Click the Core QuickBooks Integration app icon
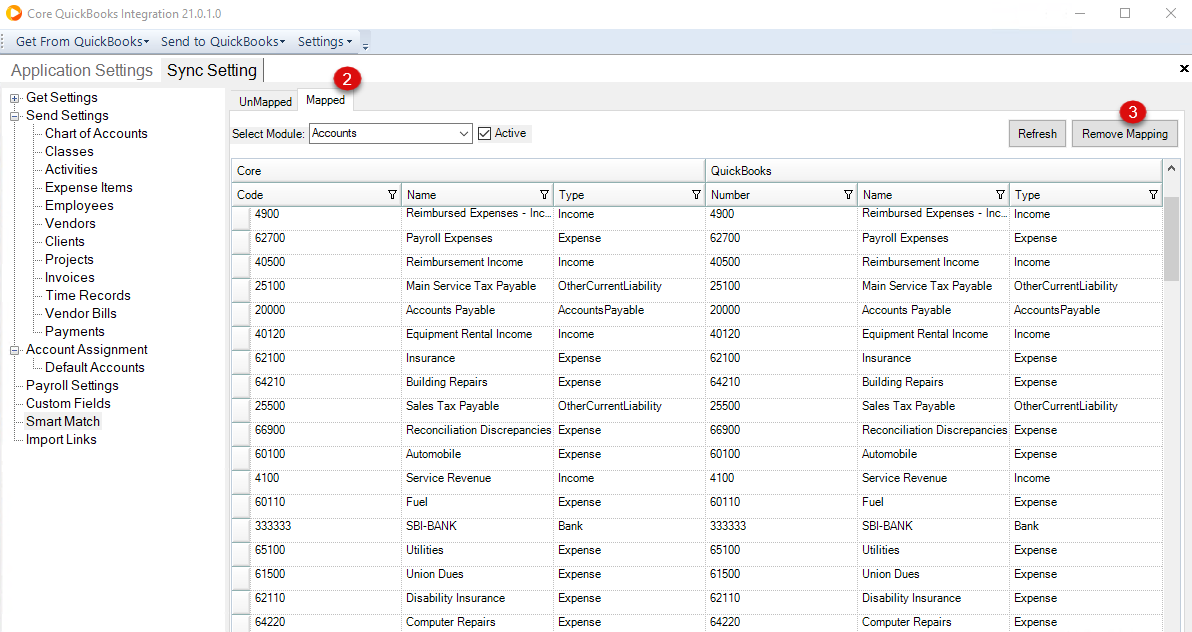1192x632 pixels. (x=14, y=13)
